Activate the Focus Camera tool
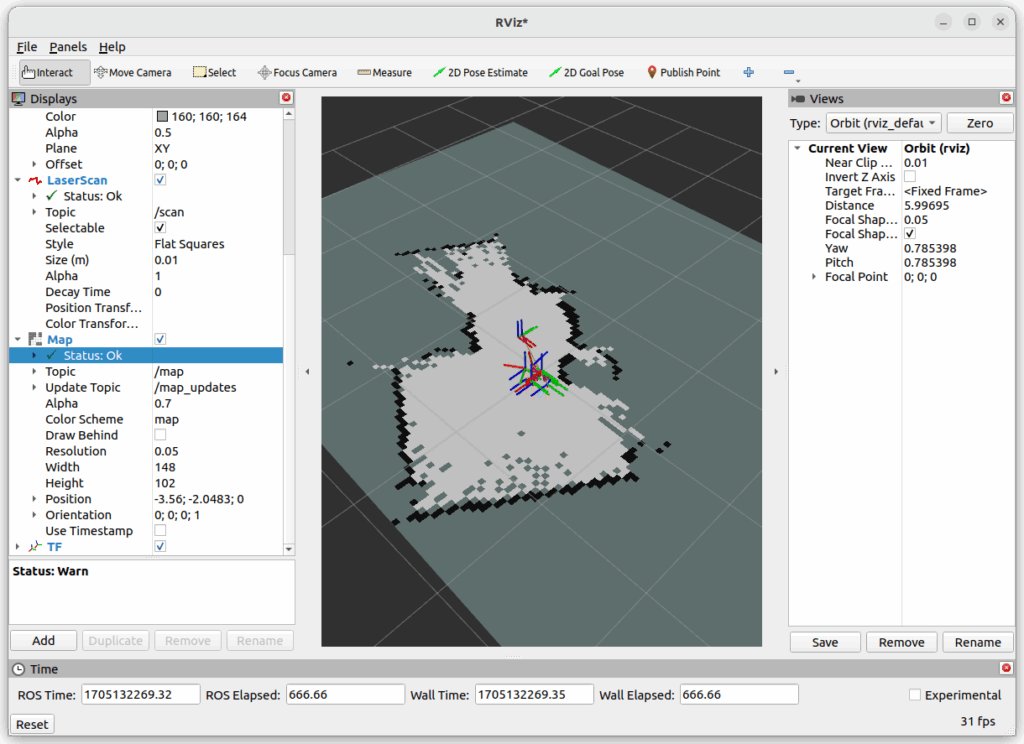 coord(297,72)
